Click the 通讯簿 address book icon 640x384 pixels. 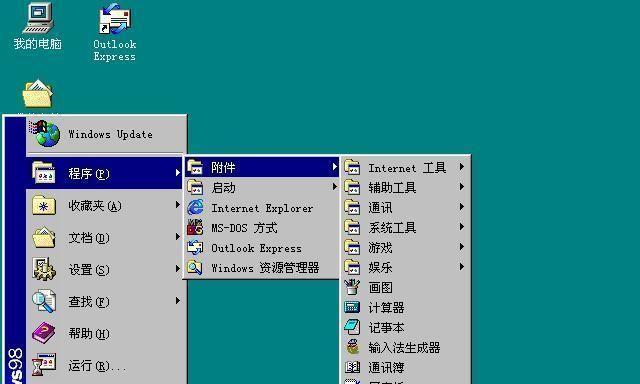pos(352,367)
